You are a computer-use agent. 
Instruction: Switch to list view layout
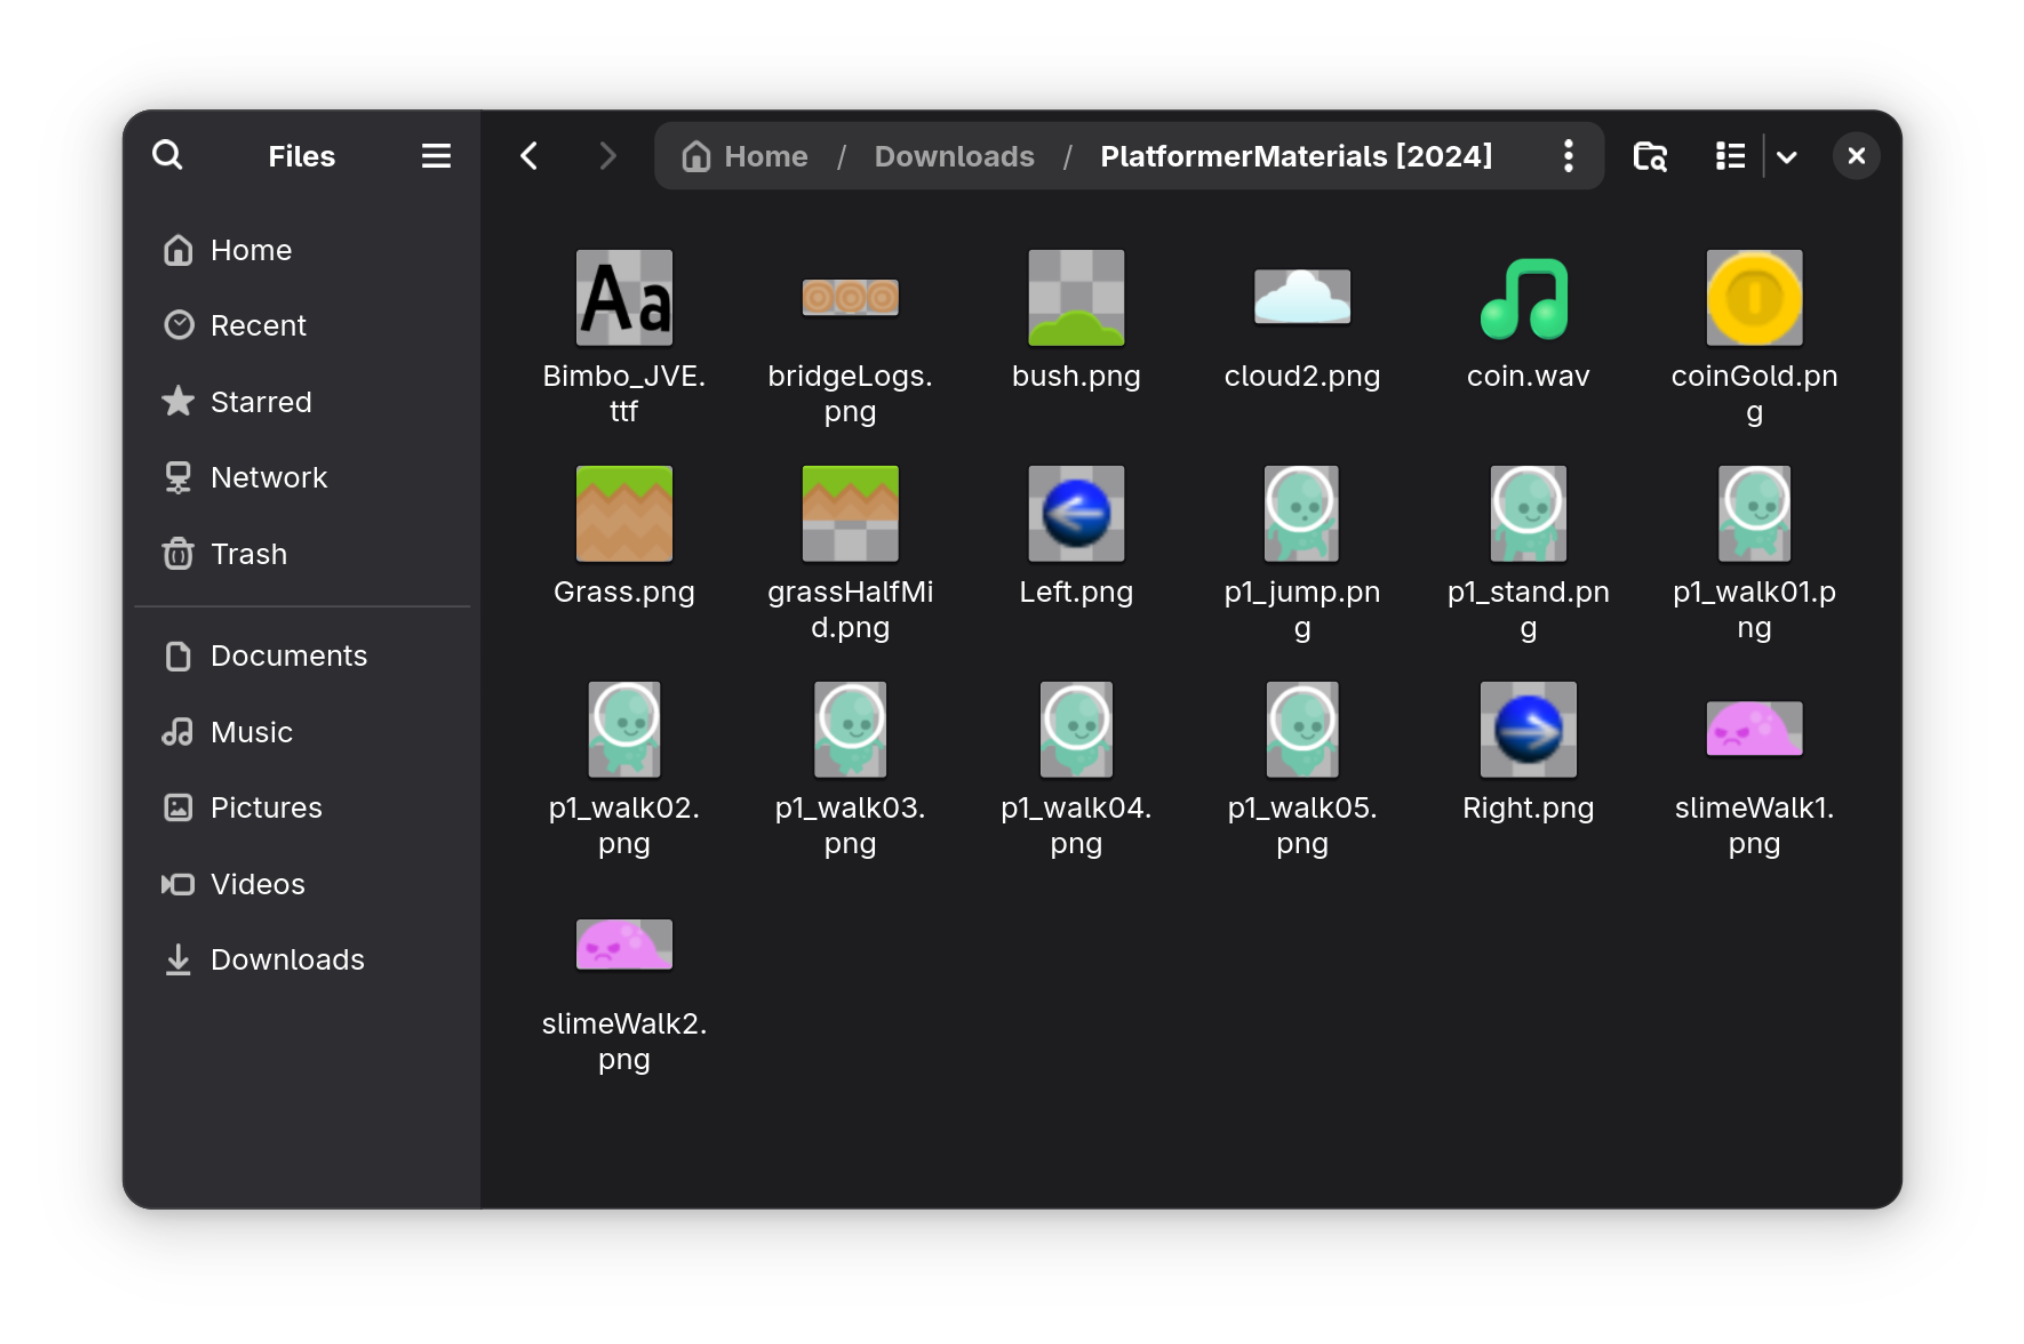(1730, 156)
